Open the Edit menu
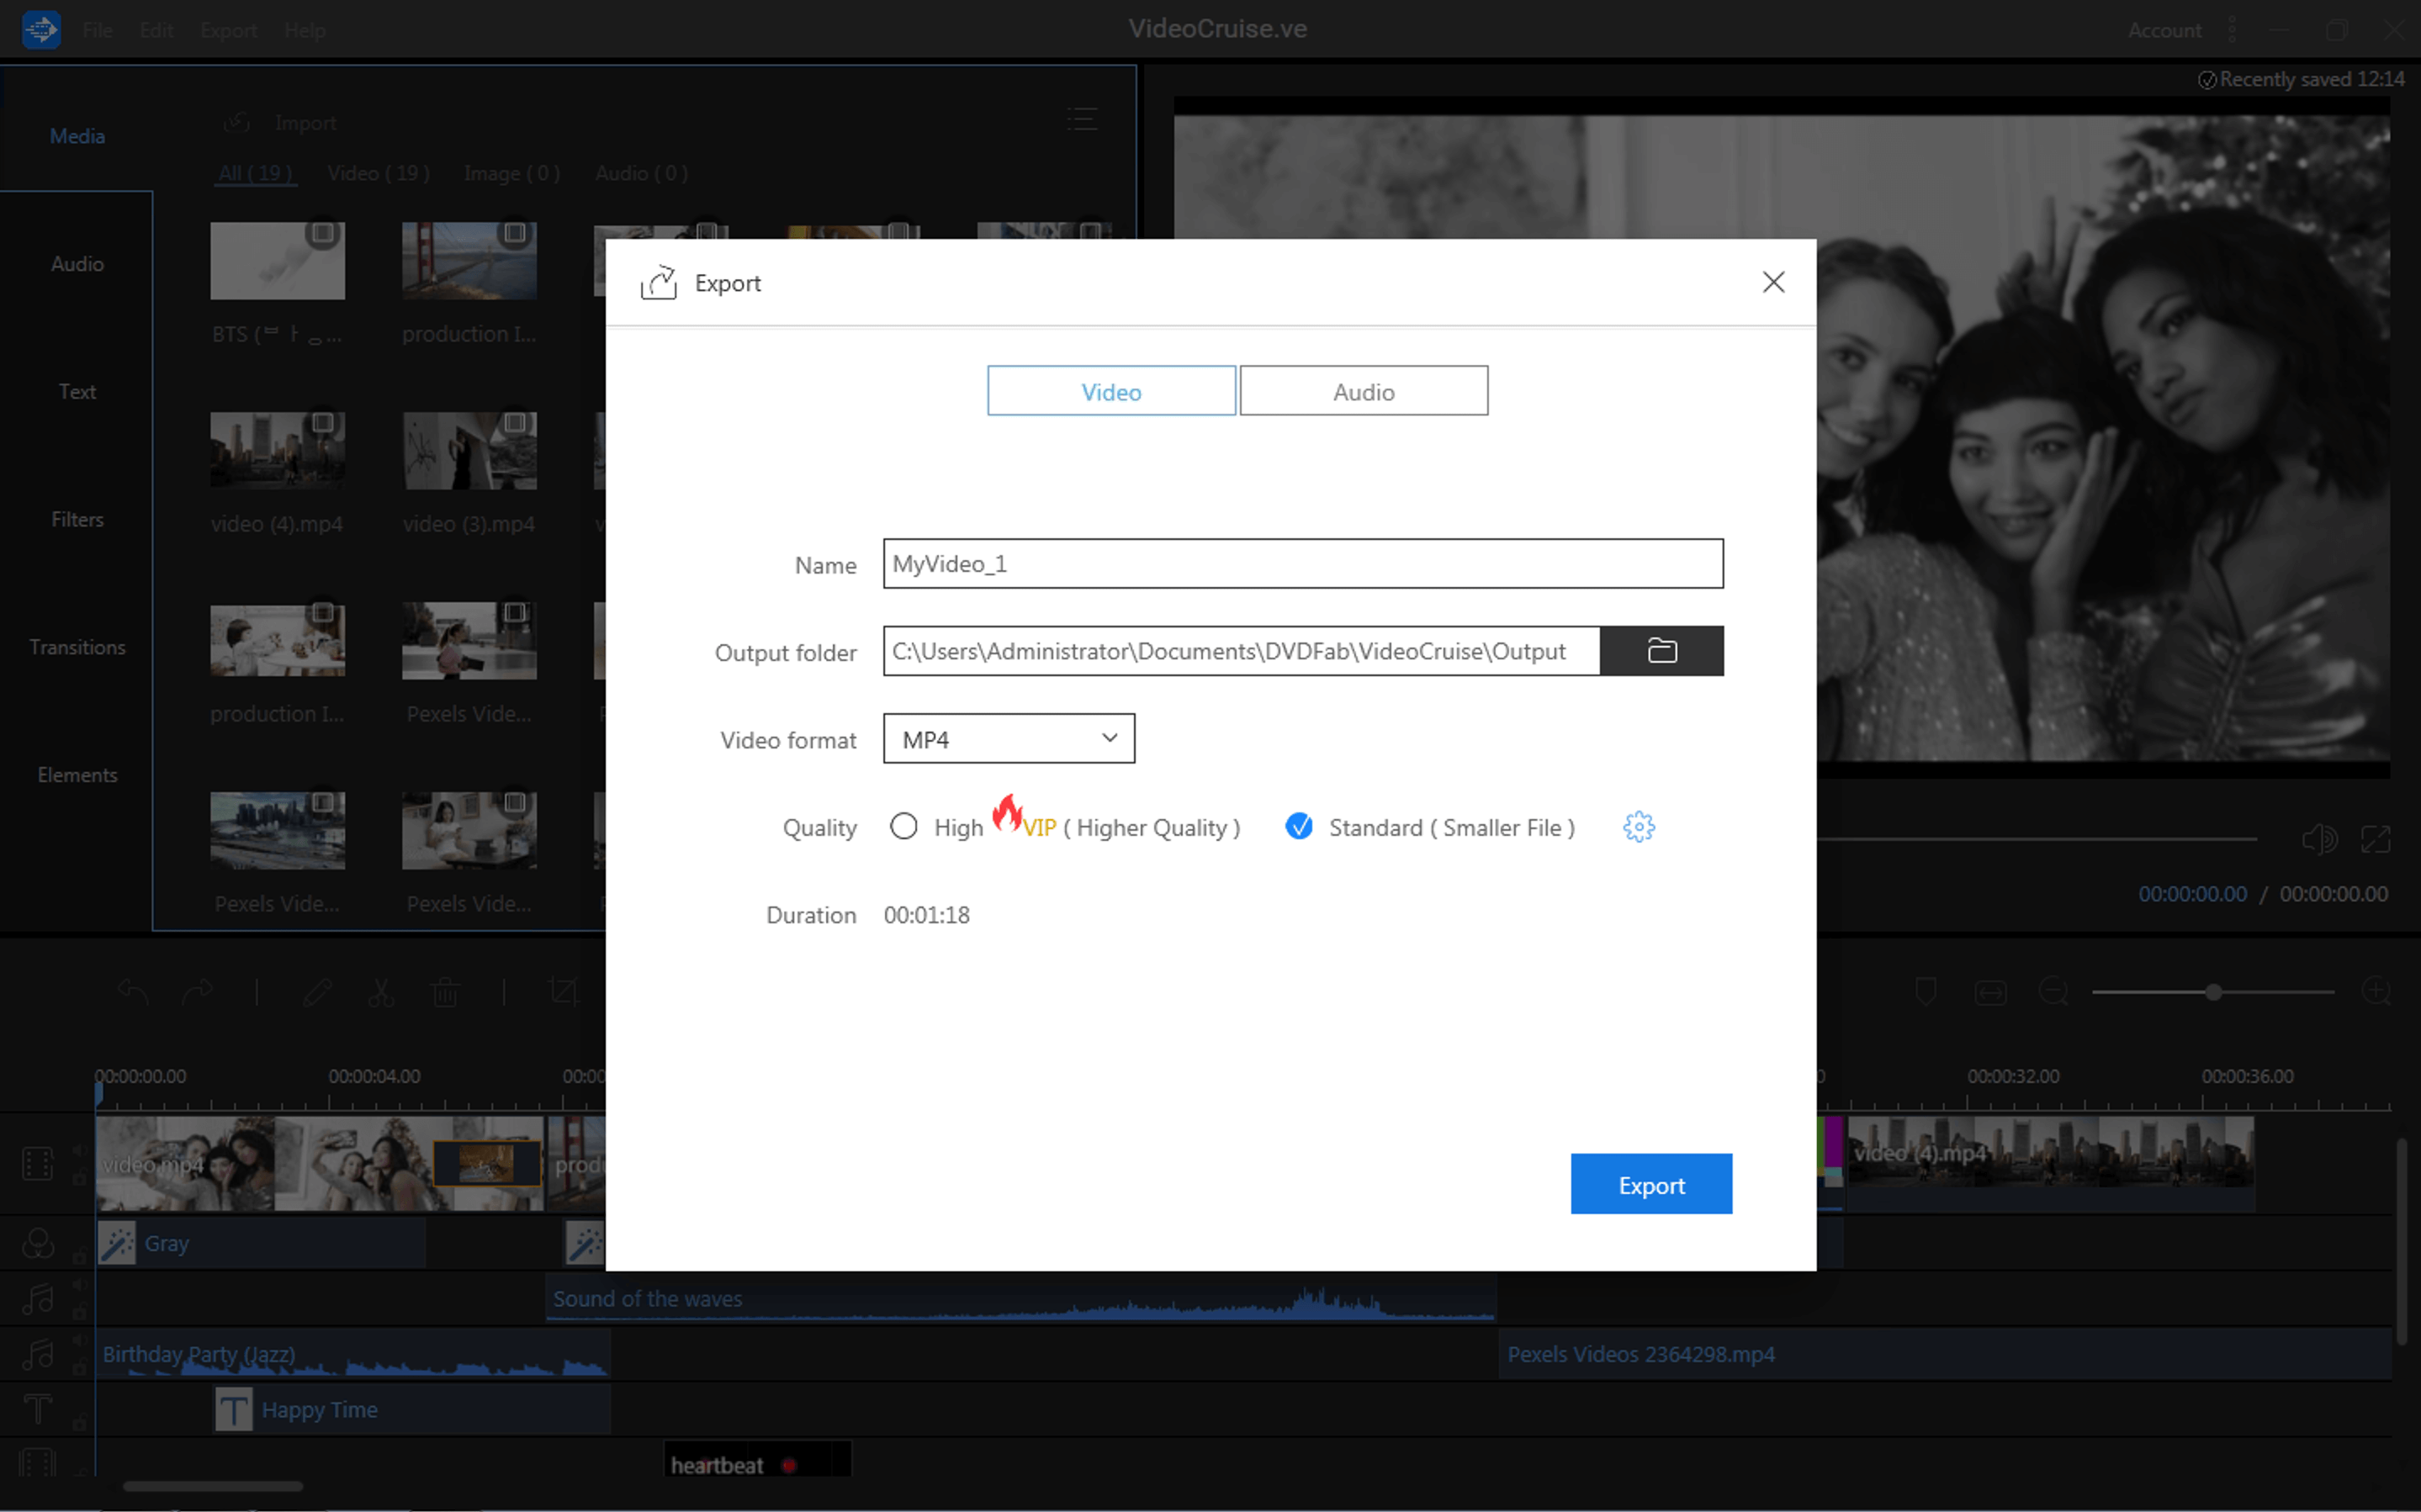This screenshot has width=2421, height=1512. coord(156,30)
